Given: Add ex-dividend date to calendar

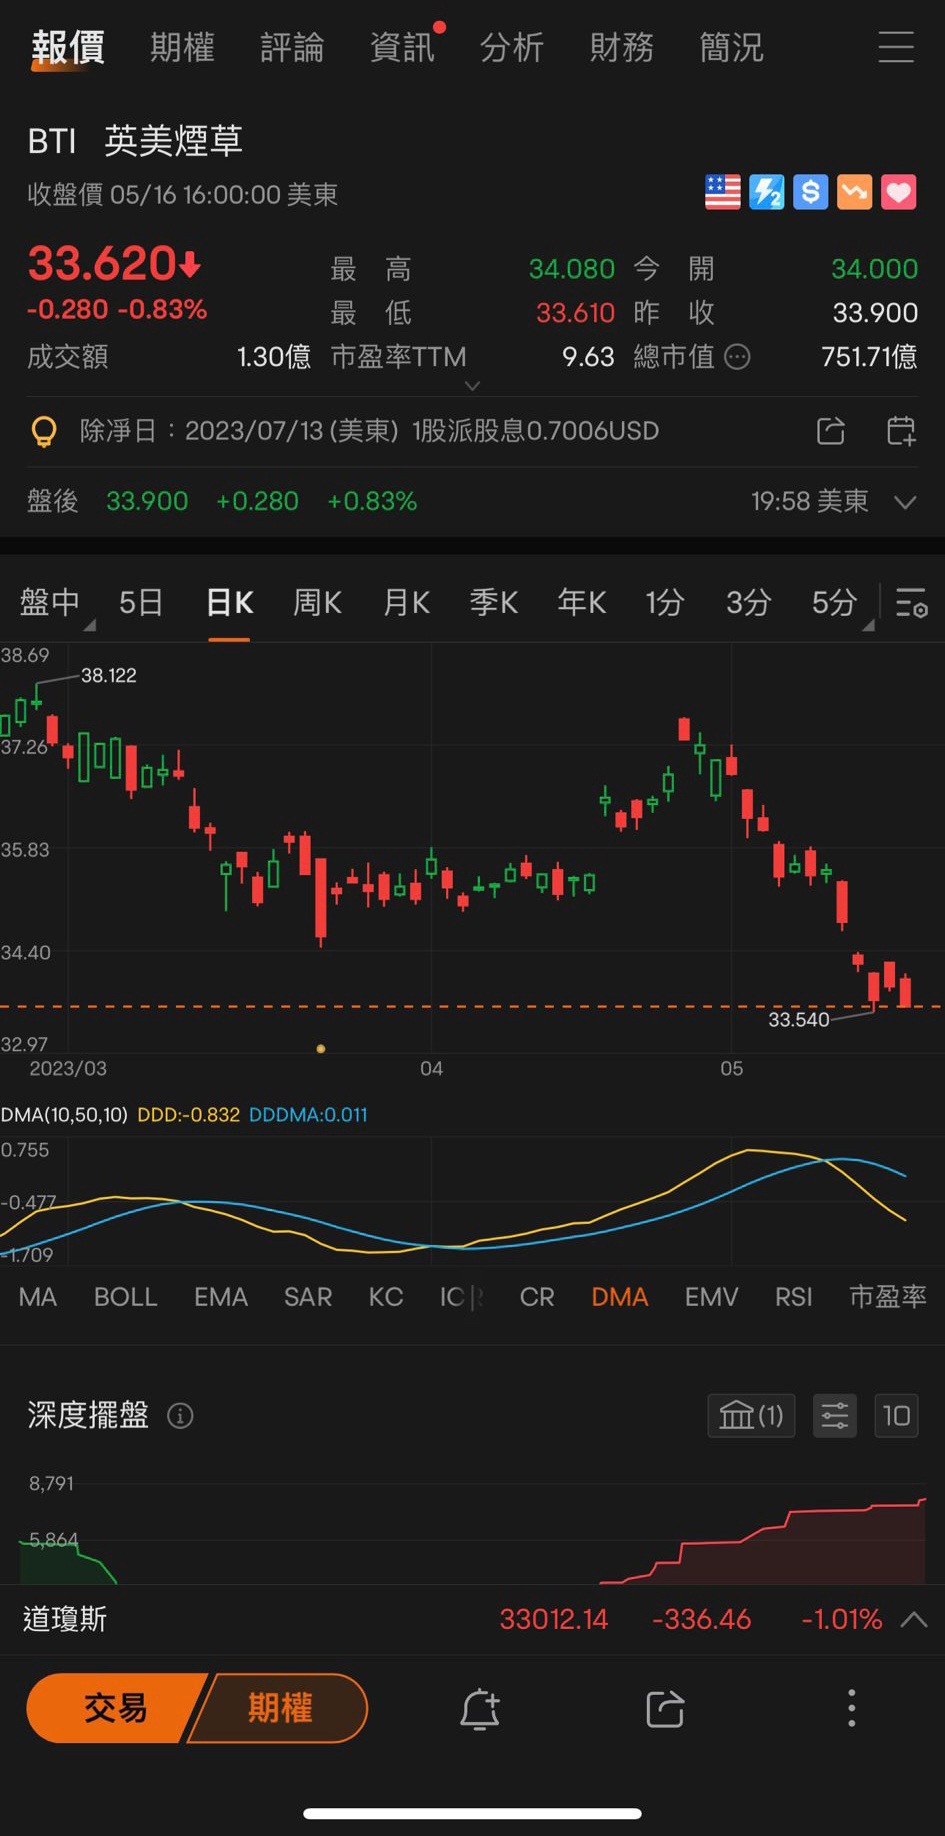Looking at the screenshot, I should tap(901, 431).
